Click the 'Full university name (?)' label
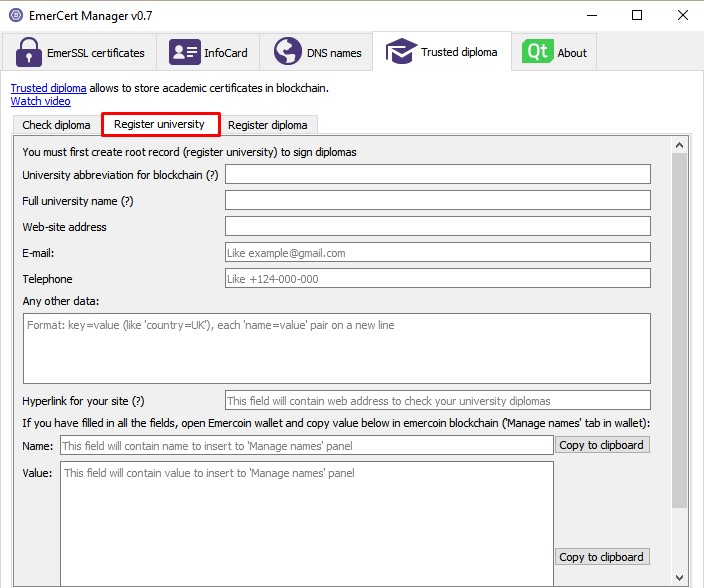This screenshot has height=588, width=704. 78,201
